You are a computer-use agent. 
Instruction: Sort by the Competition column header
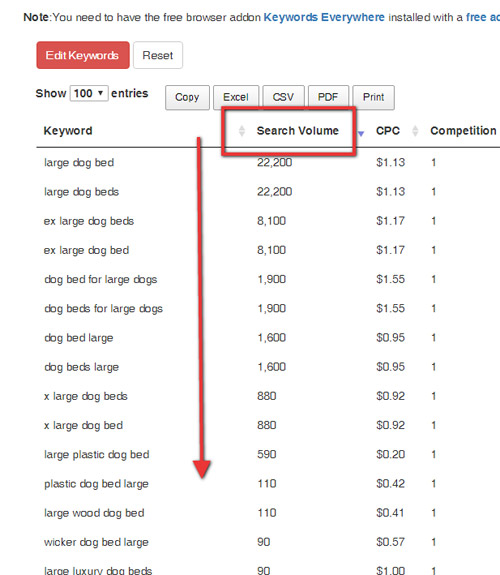463,131
